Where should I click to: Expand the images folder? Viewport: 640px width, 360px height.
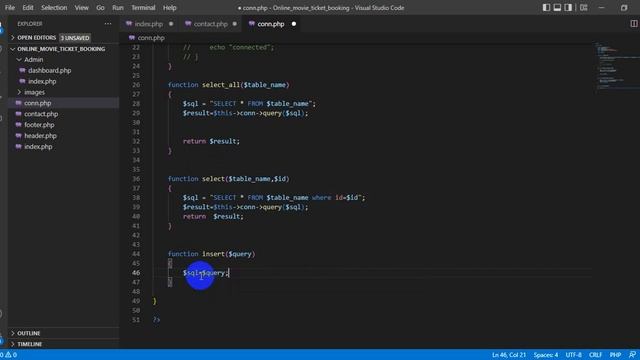pyautogui.click(x=34, y=92)
